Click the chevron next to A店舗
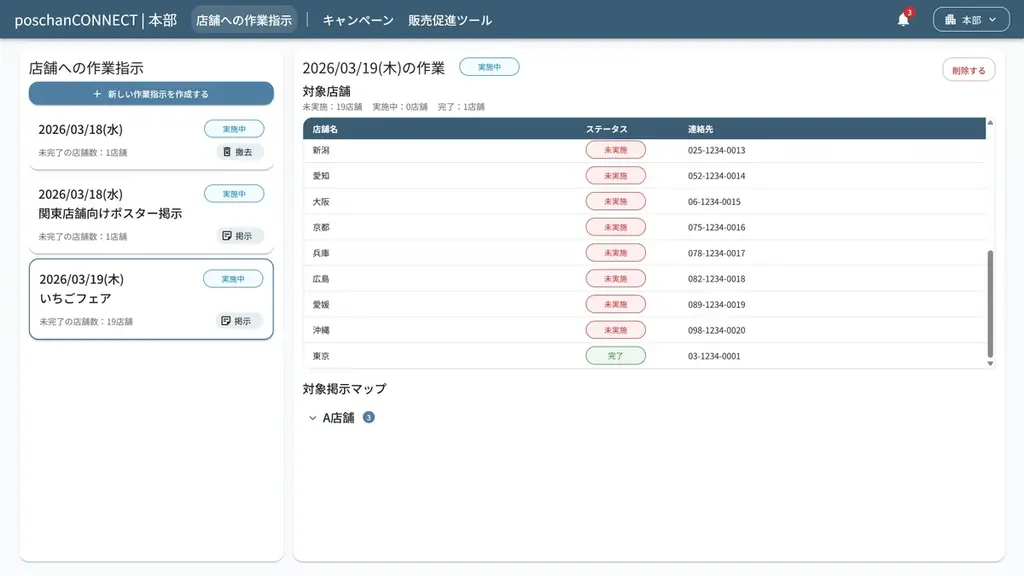The image size is (1024, 576). 313,417
